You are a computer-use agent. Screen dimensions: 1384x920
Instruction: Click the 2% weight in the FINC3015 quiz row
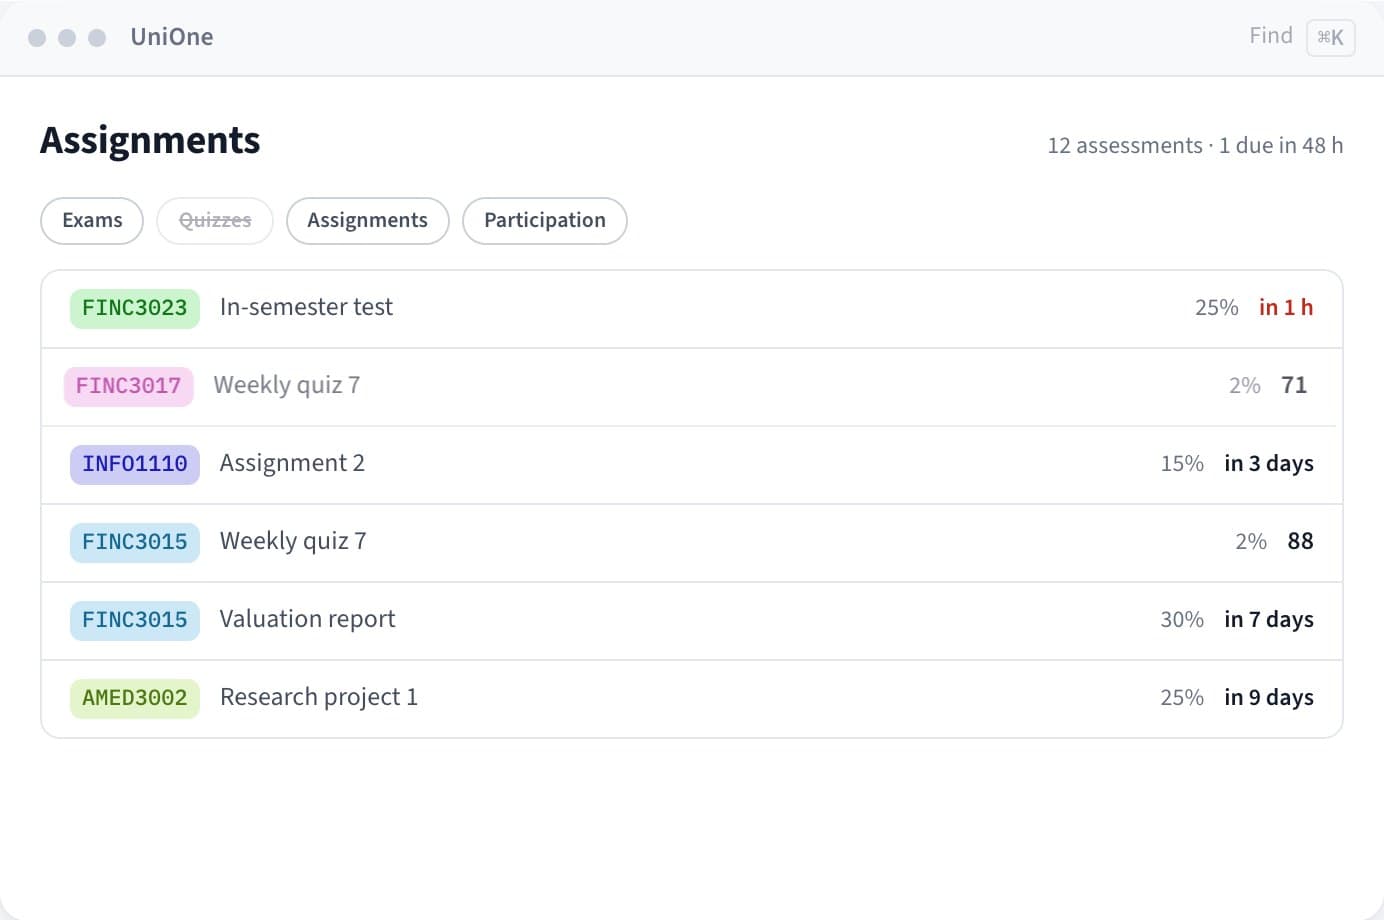coord(1251,542)
